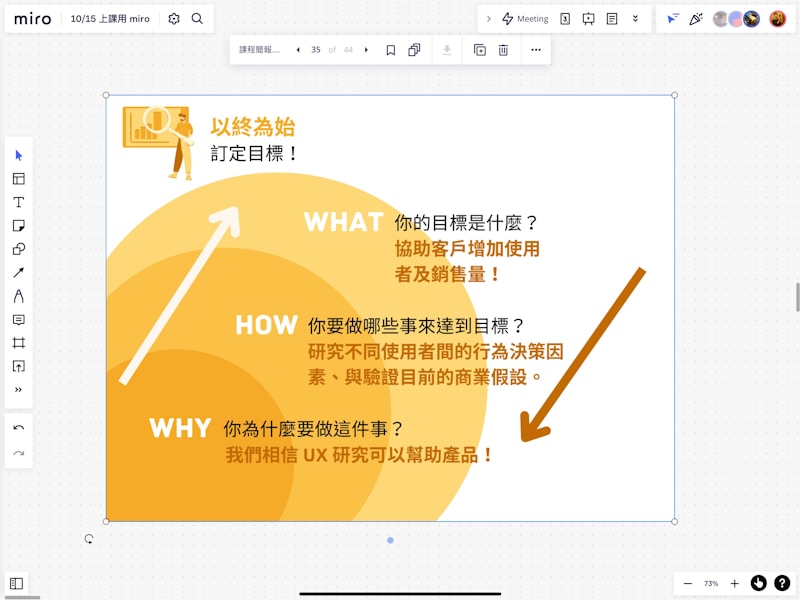This screenshot has width=800, height=600.
Task: Open the board search magnifier
Action: [197, 19]
